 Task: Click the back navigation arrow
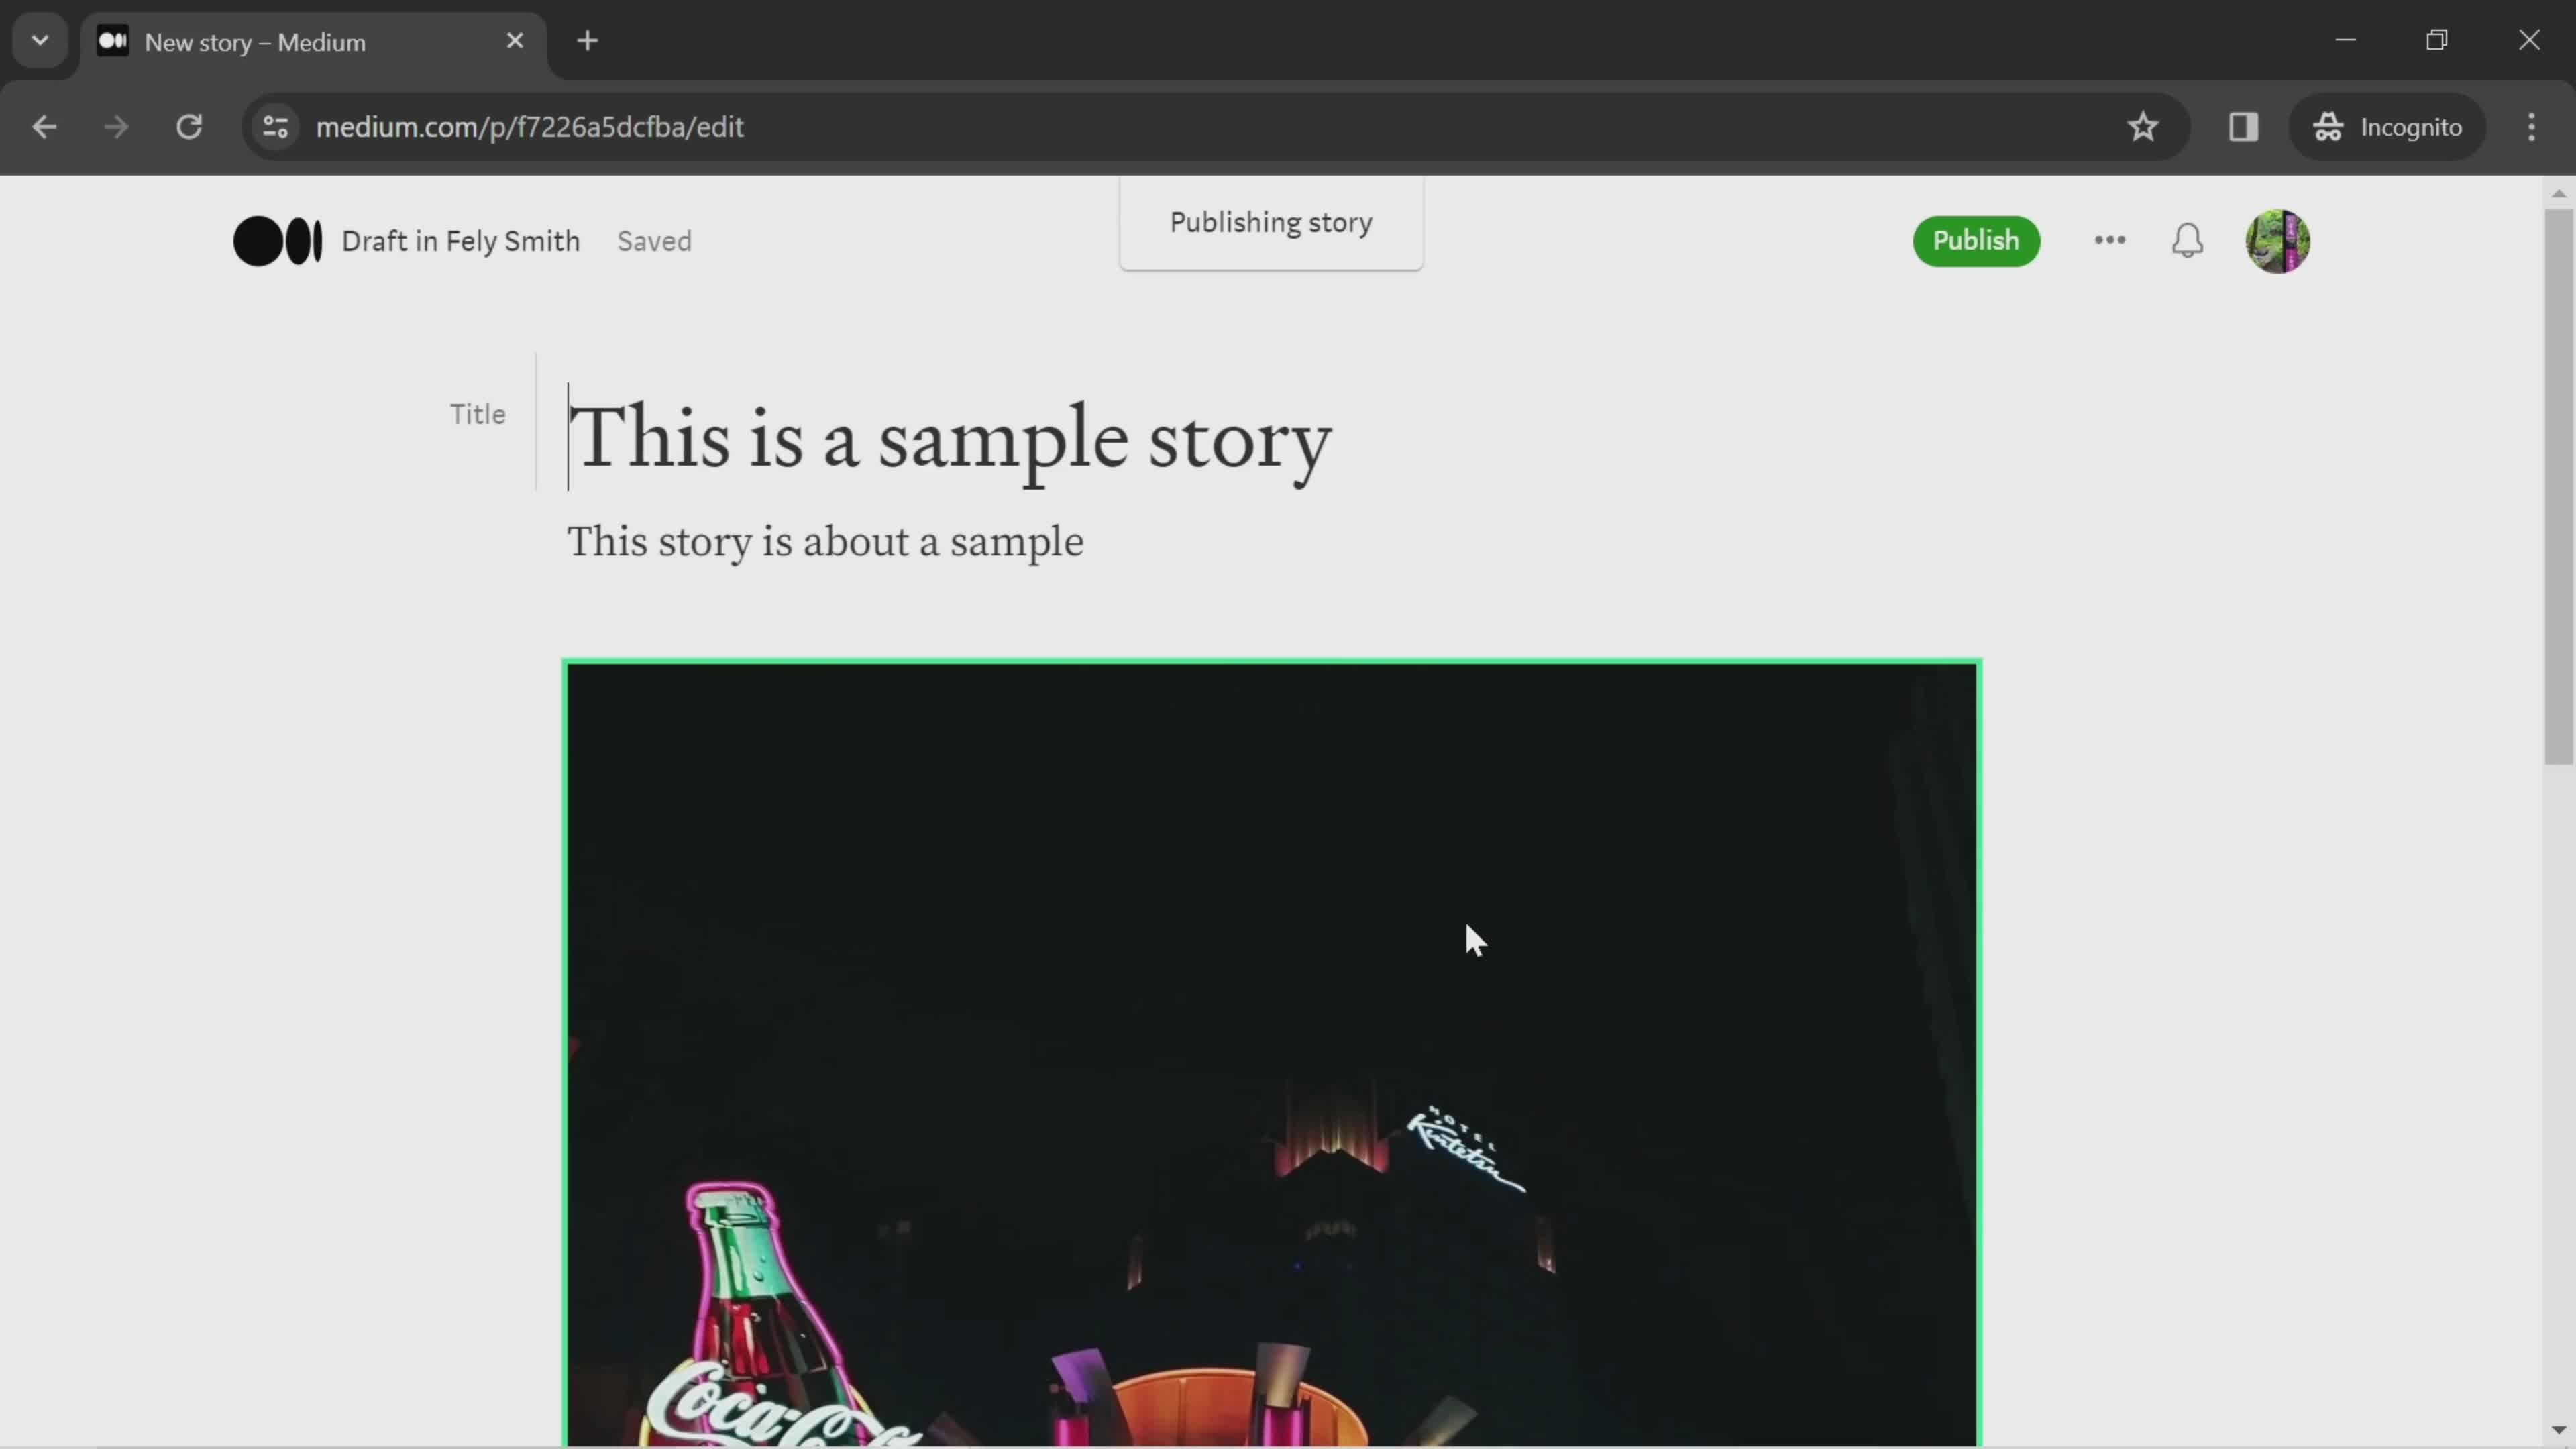click(x=44, y=125)
